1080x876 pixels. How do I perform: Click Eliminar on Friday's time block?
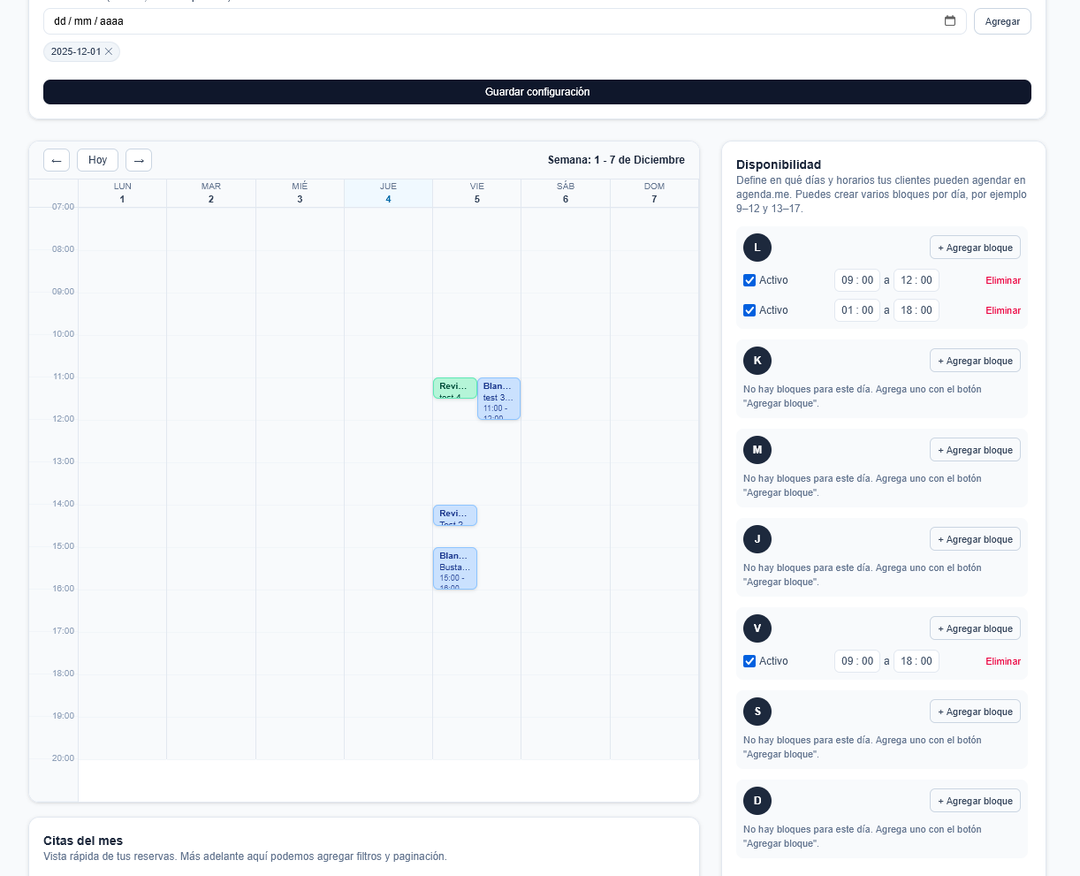[x=1003, y=661]
